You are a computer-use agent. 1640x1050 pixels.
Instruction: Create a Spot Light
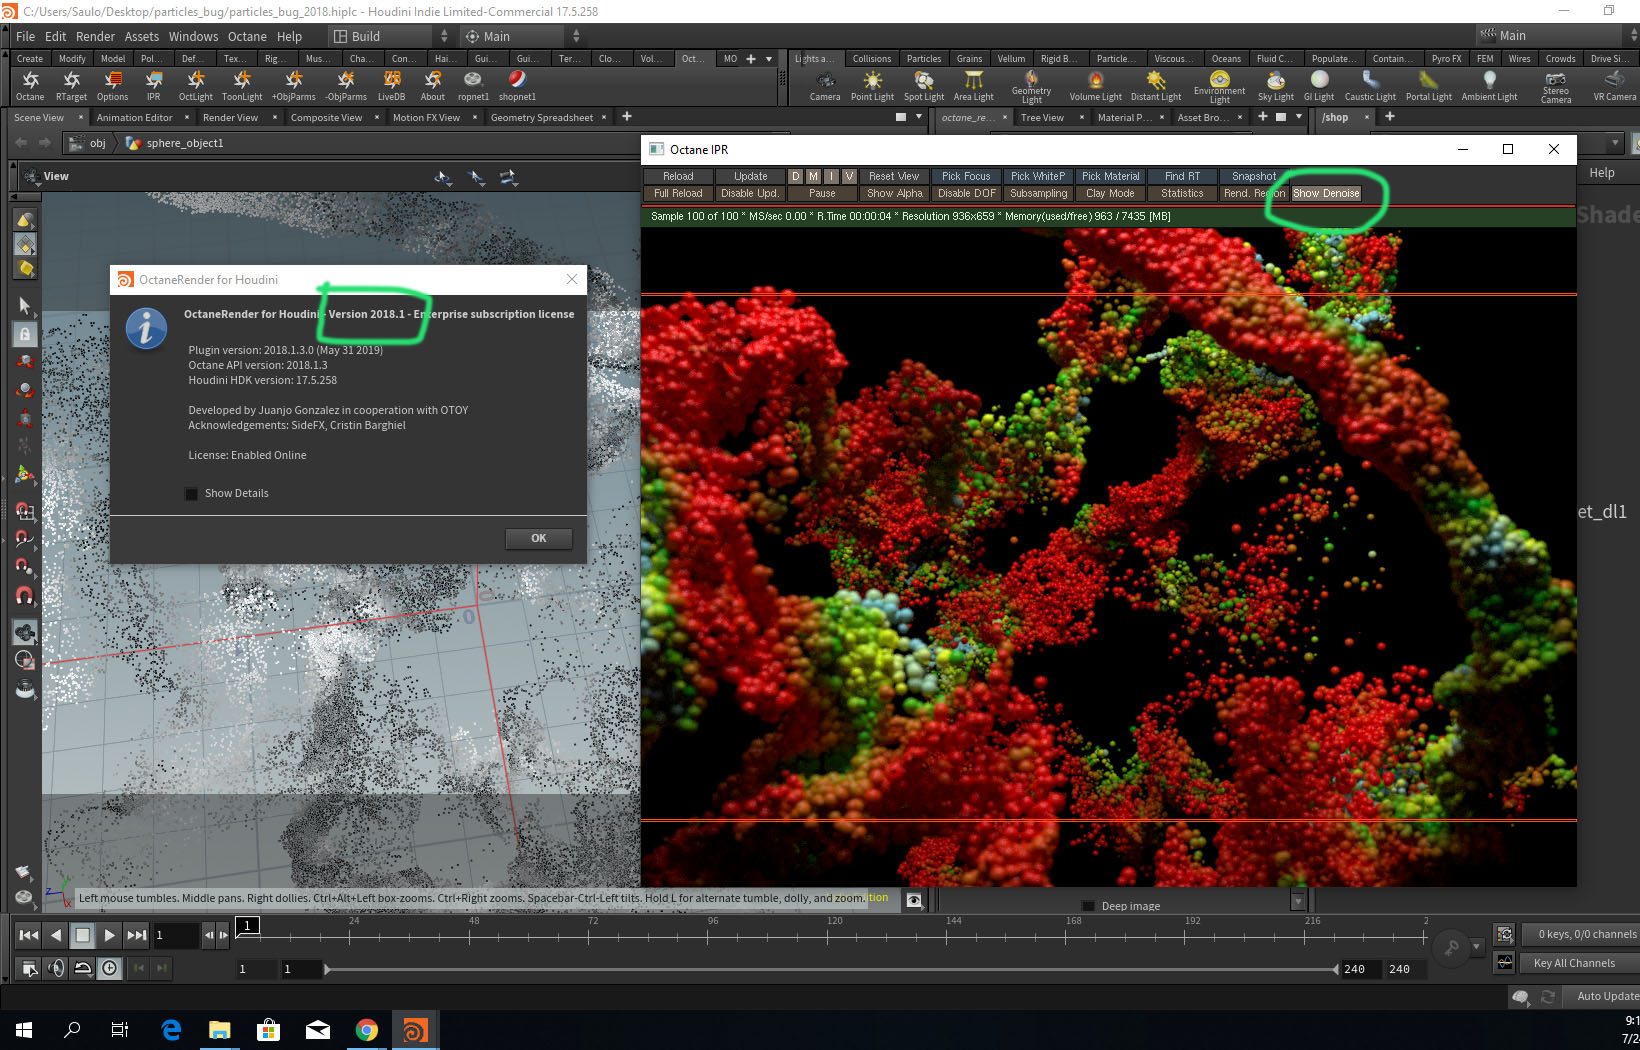(924, 86)
